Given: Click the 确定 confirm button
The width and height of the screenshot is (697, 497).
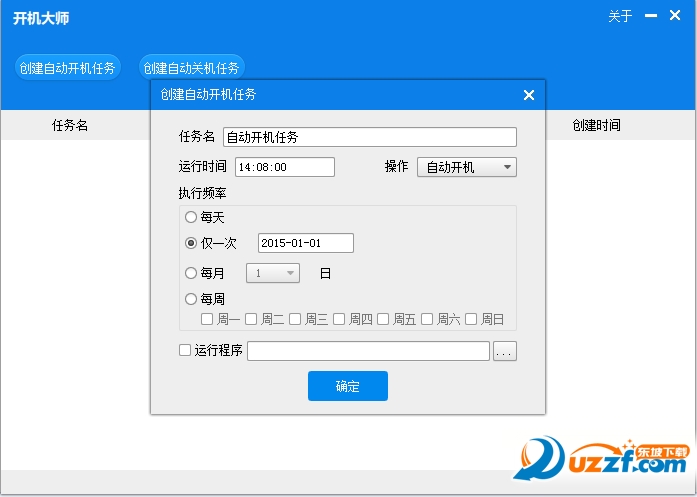Looking at the screenshot, I should tap(348, 386).
